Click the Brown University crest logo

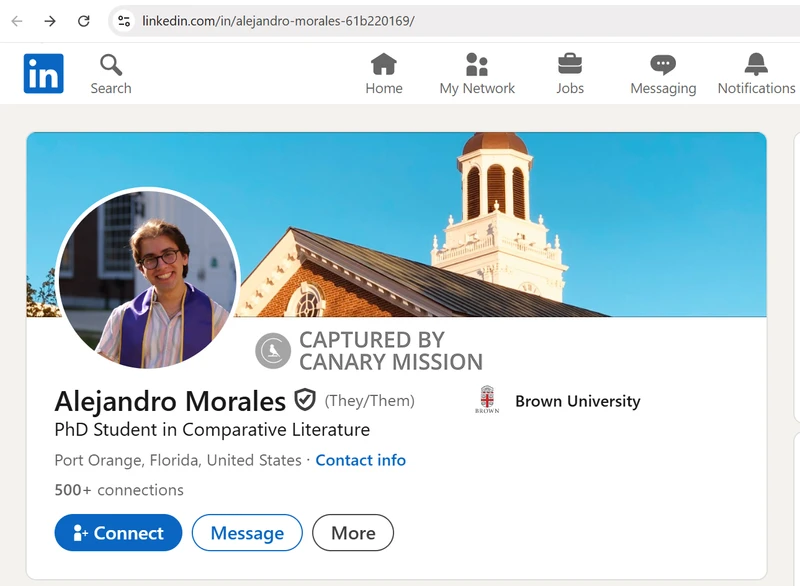pyautogui.click(x=487, y=399)
